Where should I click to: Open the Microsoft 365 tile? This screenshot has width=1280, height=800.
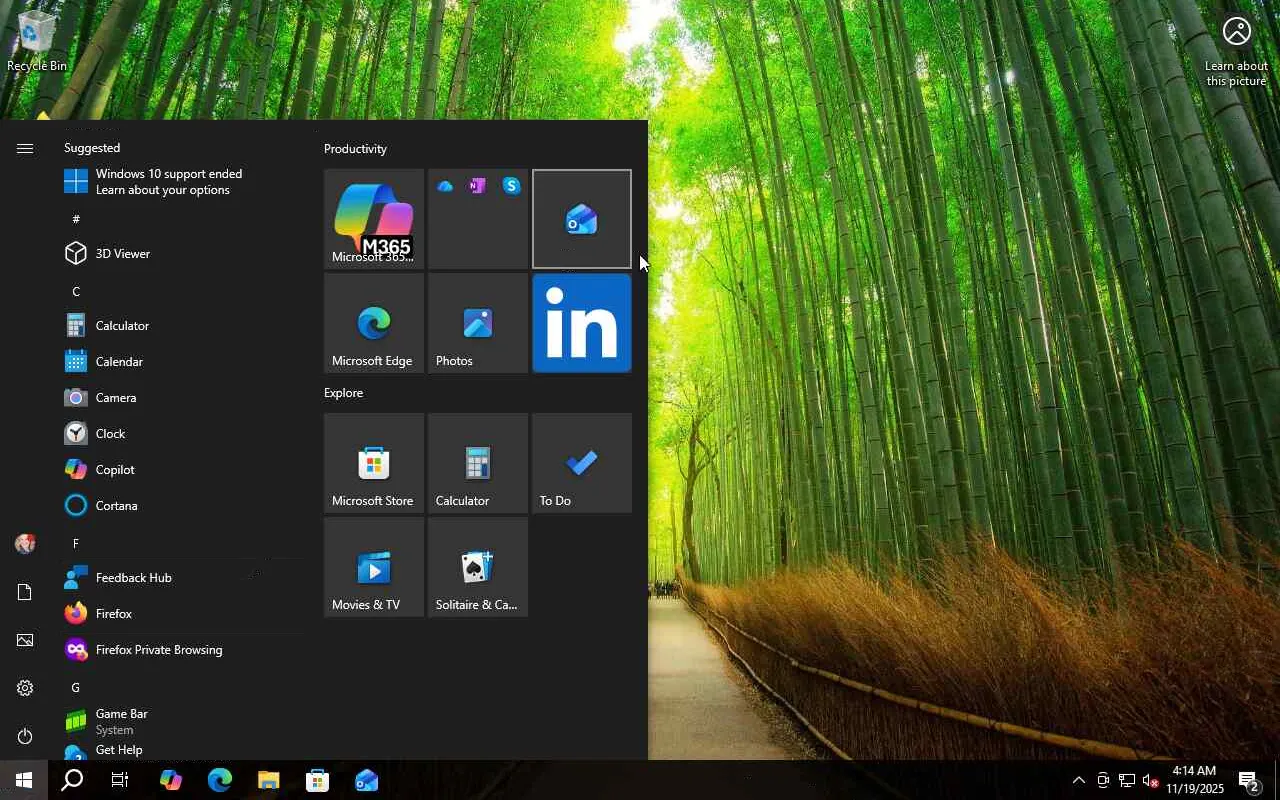(374, 219)
